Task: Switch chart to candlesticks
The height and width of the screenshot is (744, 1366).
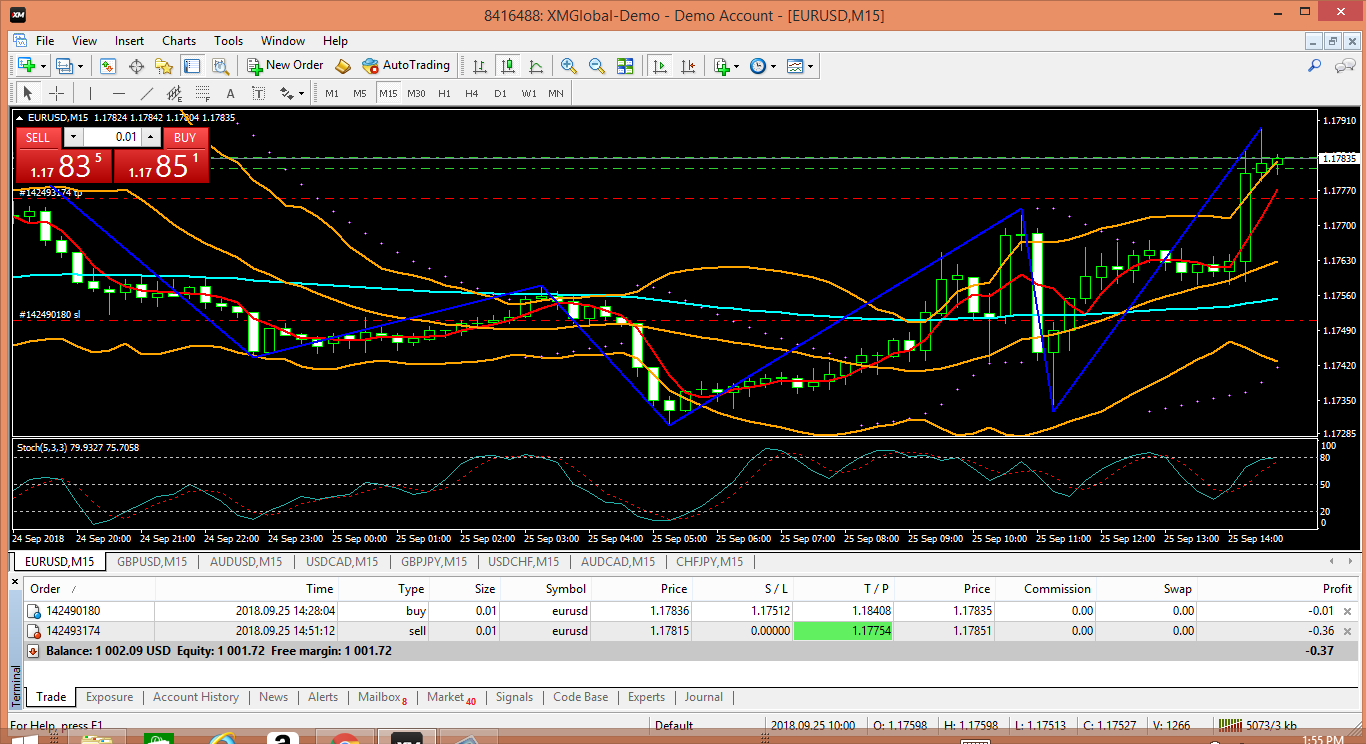Action: click(x=508, y=66)
